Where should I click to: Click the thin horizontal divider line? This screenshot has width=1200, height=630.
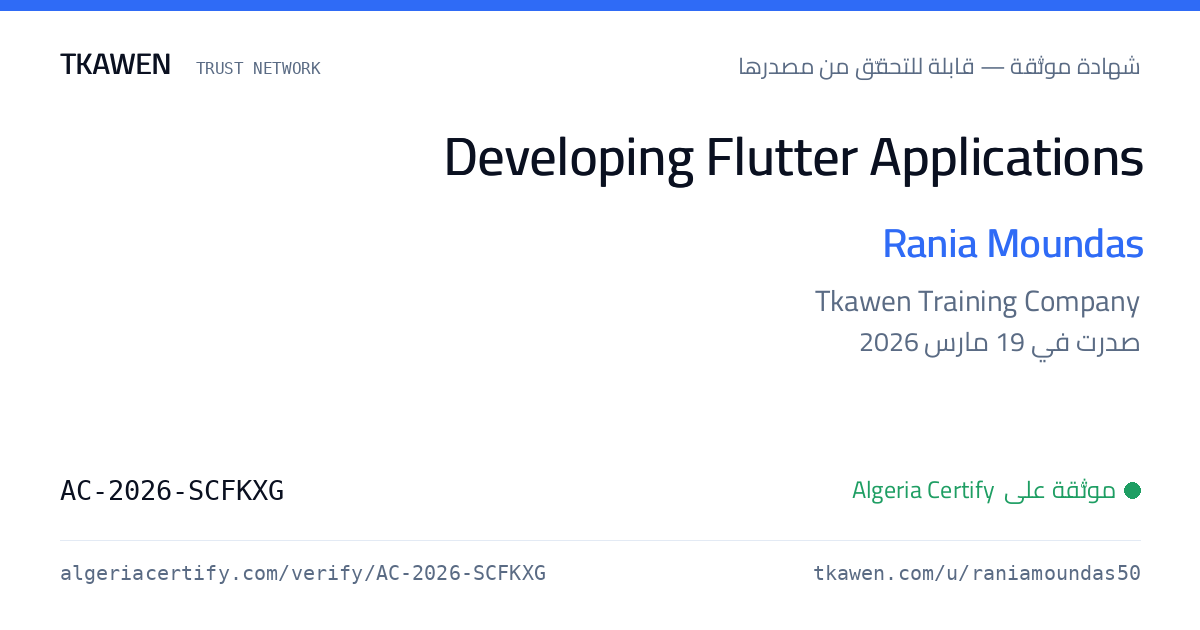600,540
